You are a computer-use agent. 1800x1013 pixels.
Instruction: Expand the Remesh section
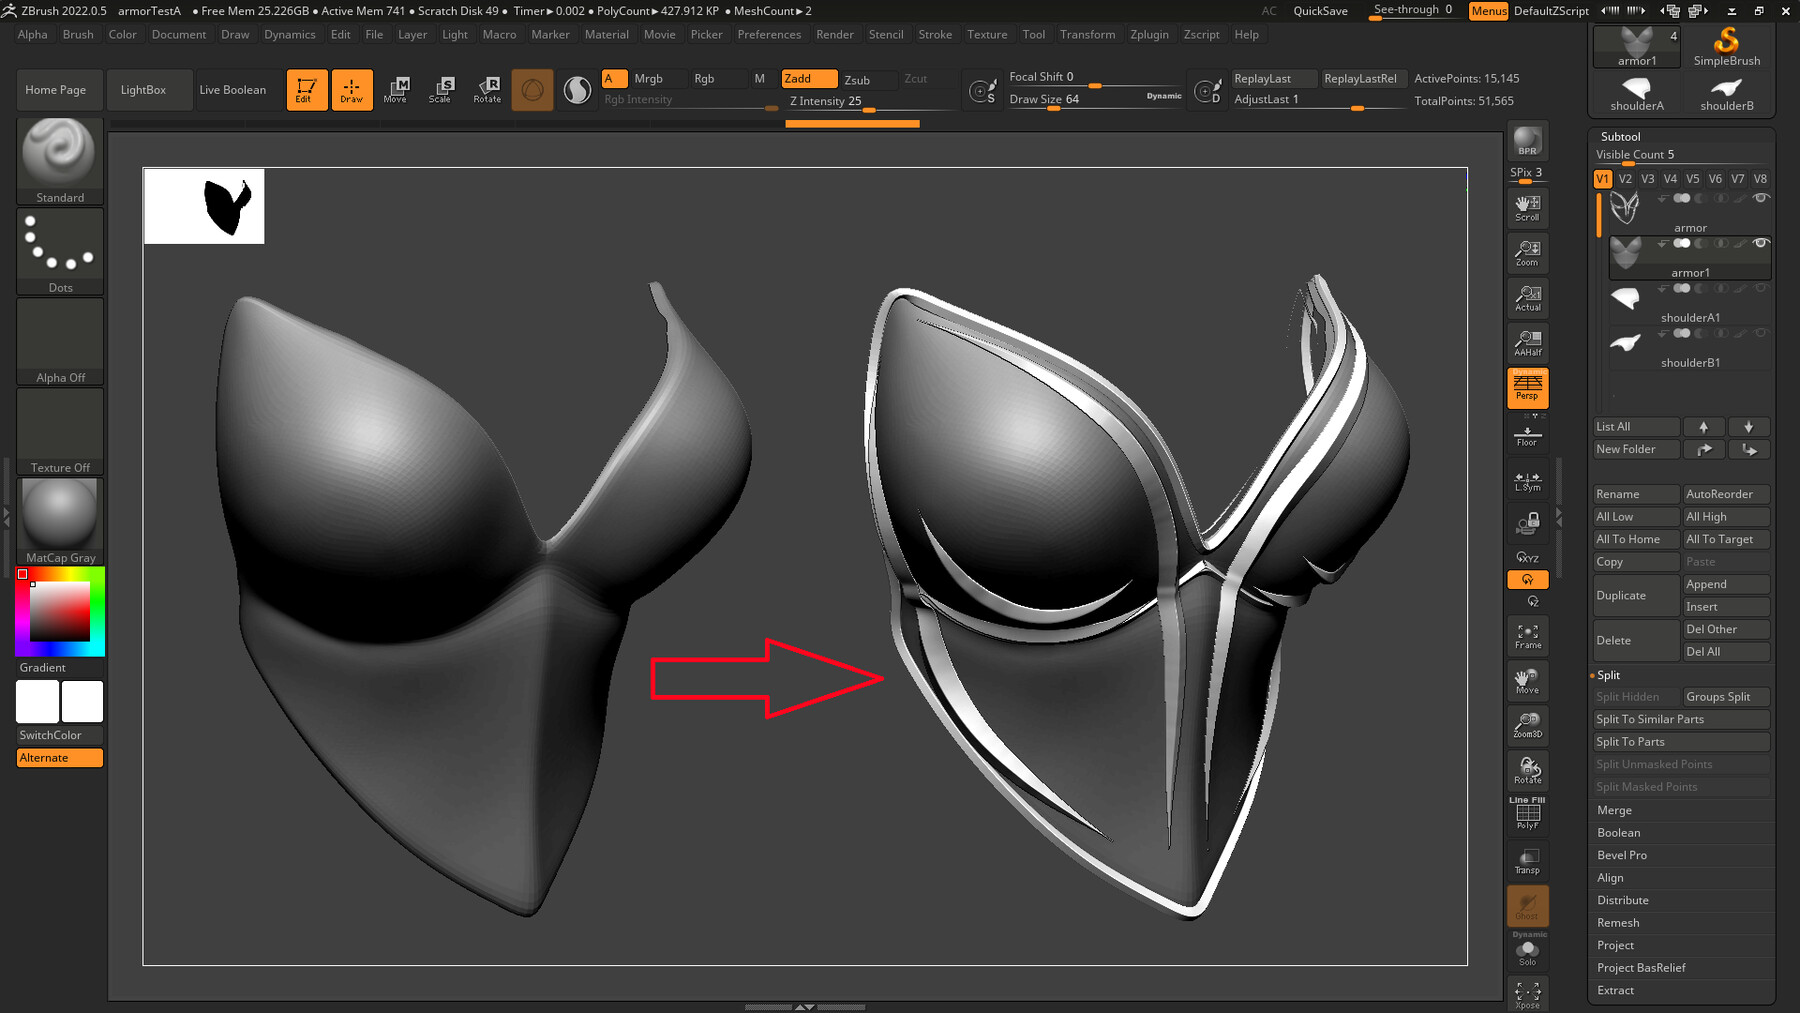pos(1618,923)
